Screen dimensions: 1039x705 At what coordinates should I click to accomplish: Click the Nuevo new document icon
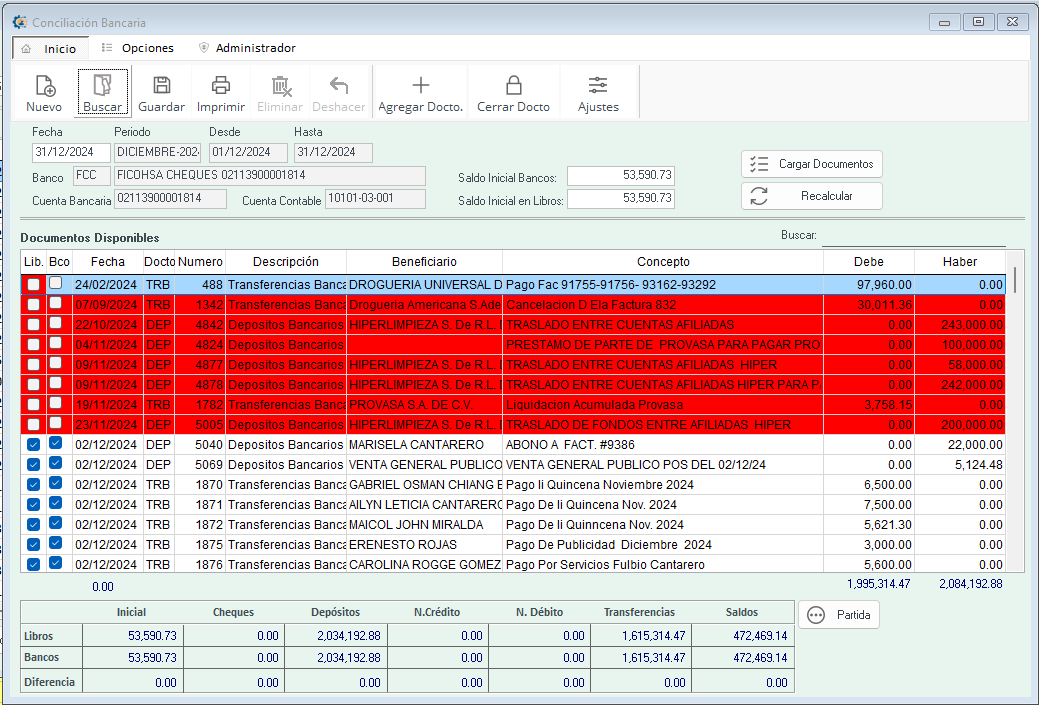tap(44, 87)
